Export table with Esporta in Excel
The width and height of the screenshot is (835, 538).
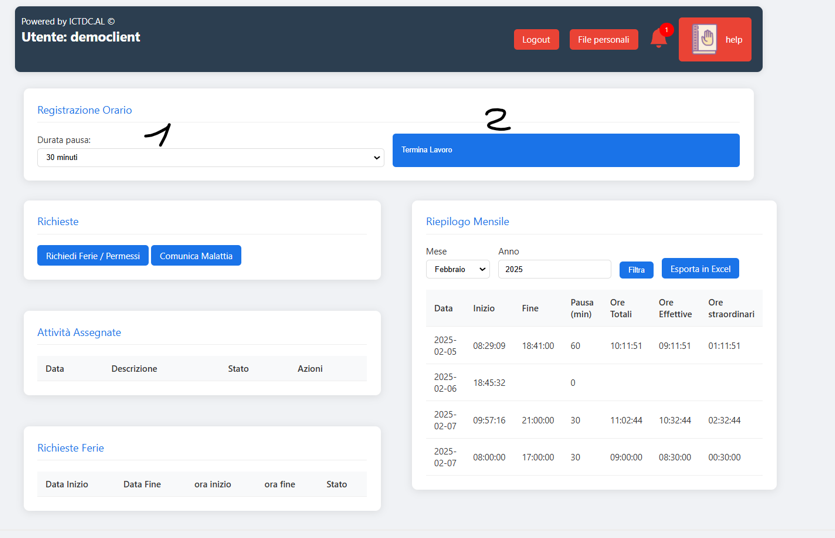[x=700, y=269]
